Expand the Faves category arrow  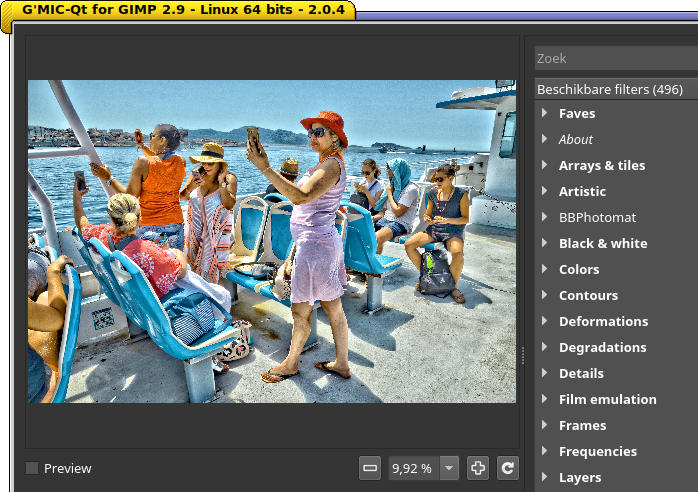point(544,113)
